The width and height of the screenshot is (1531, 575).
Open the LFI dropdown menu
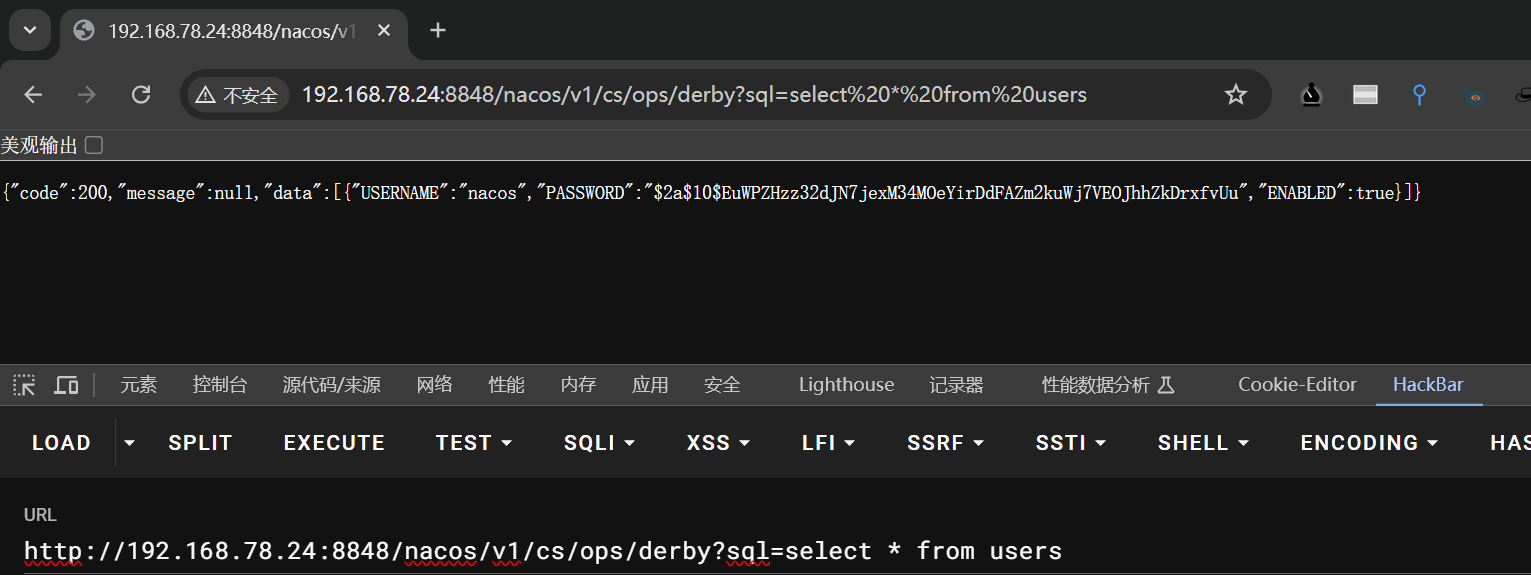click(829, 443)
